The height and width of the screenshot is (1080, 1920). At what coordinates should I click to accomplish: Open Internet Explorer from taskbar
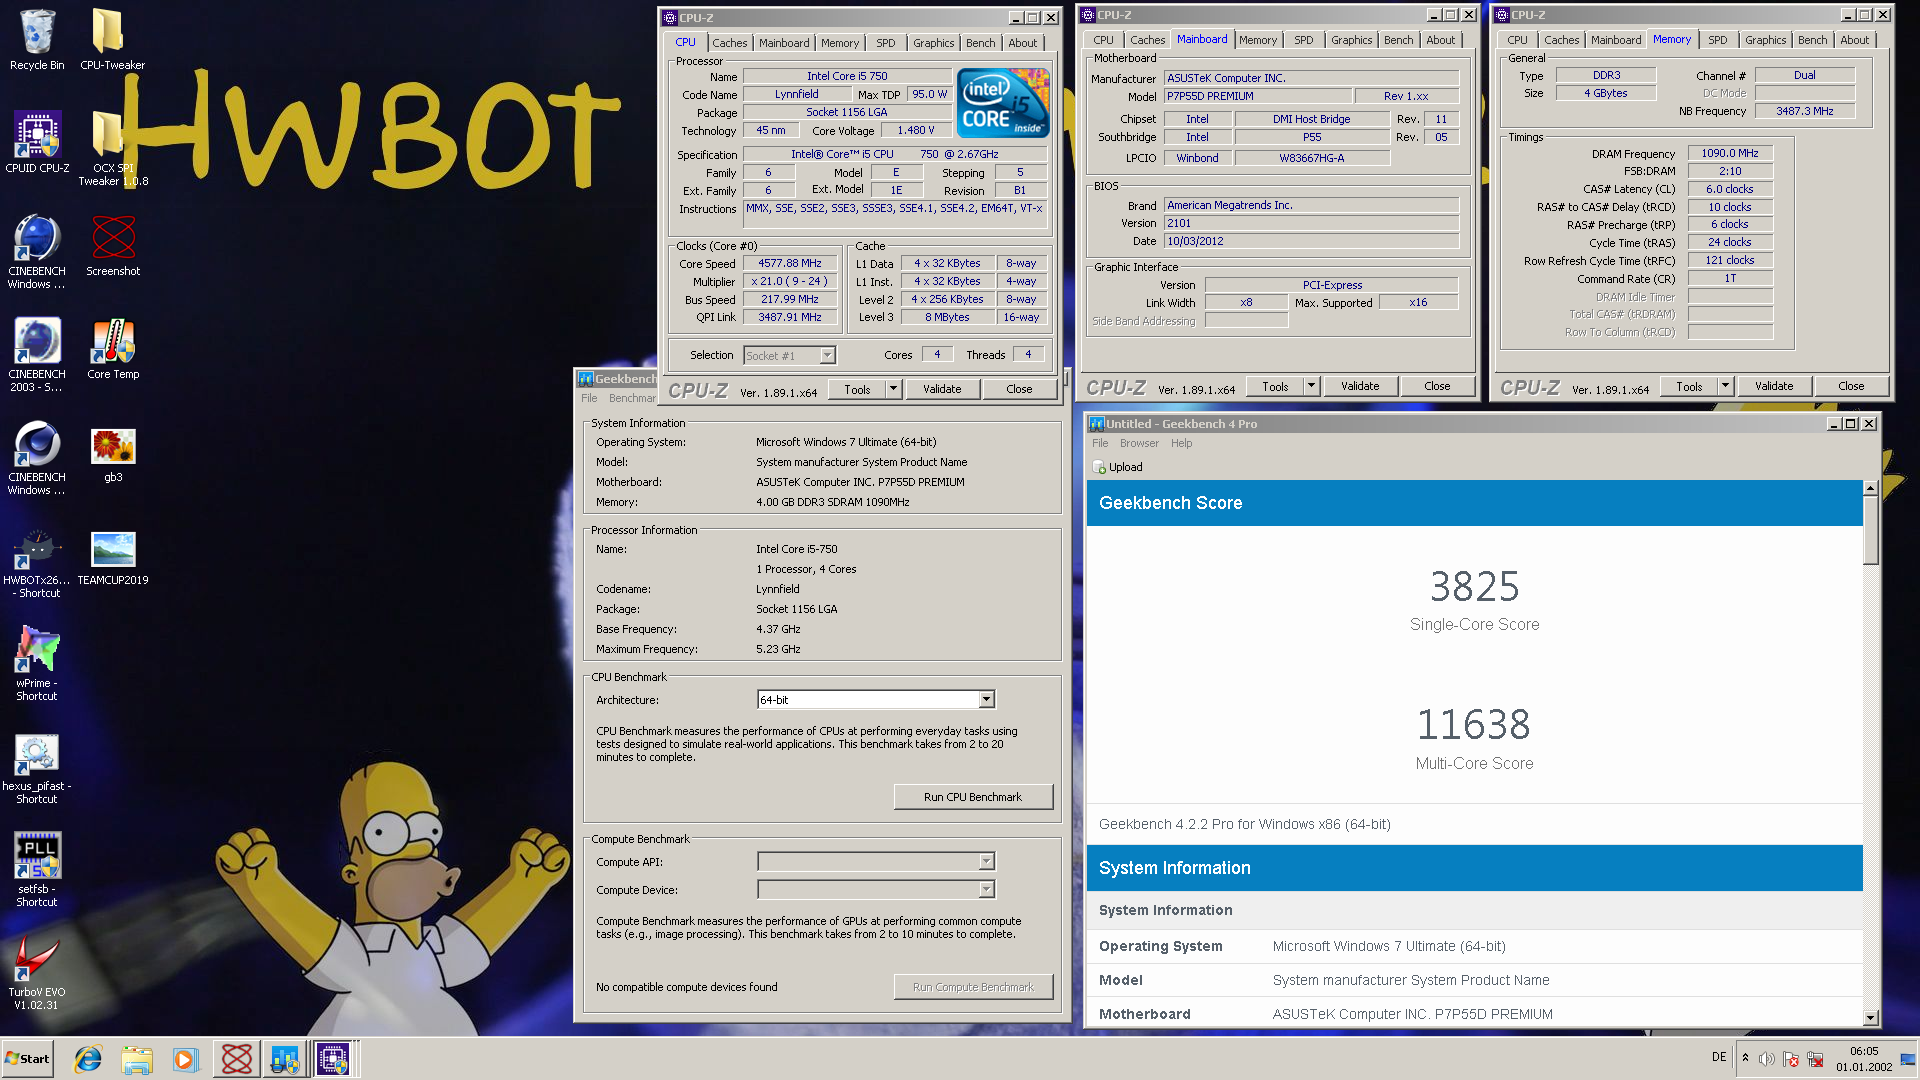(x=88, y=1059)
